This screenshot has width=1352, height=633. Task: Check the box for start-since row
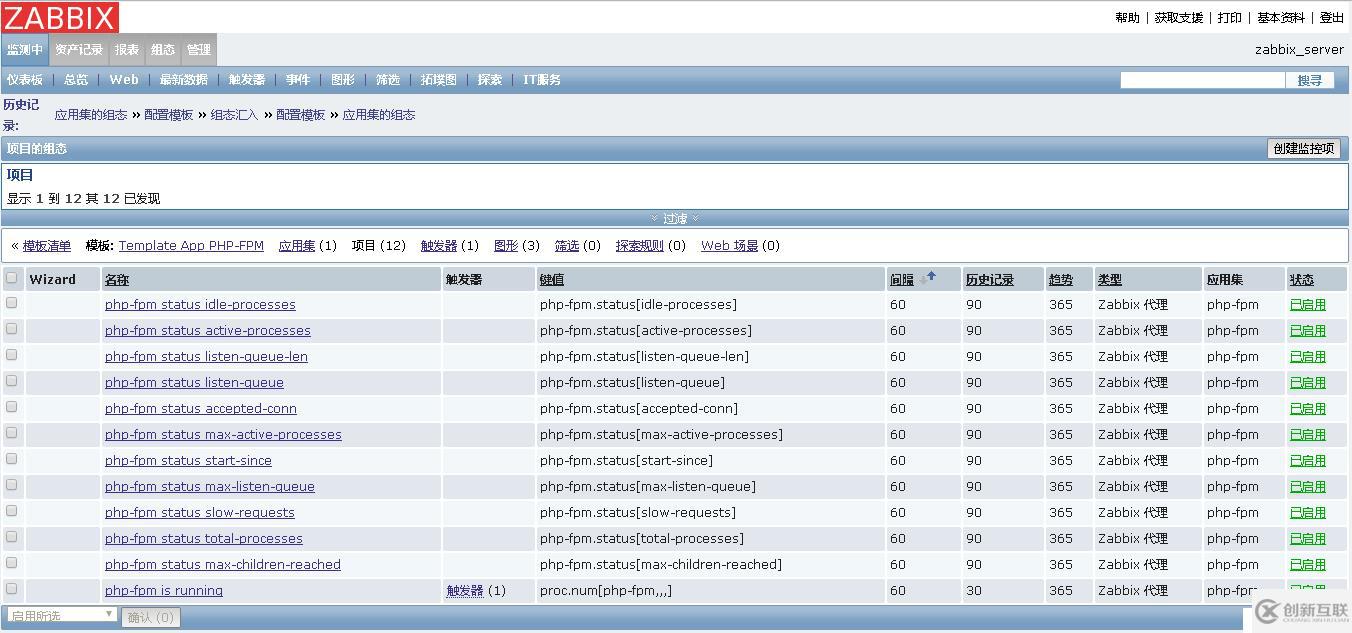tap(12, 458)
